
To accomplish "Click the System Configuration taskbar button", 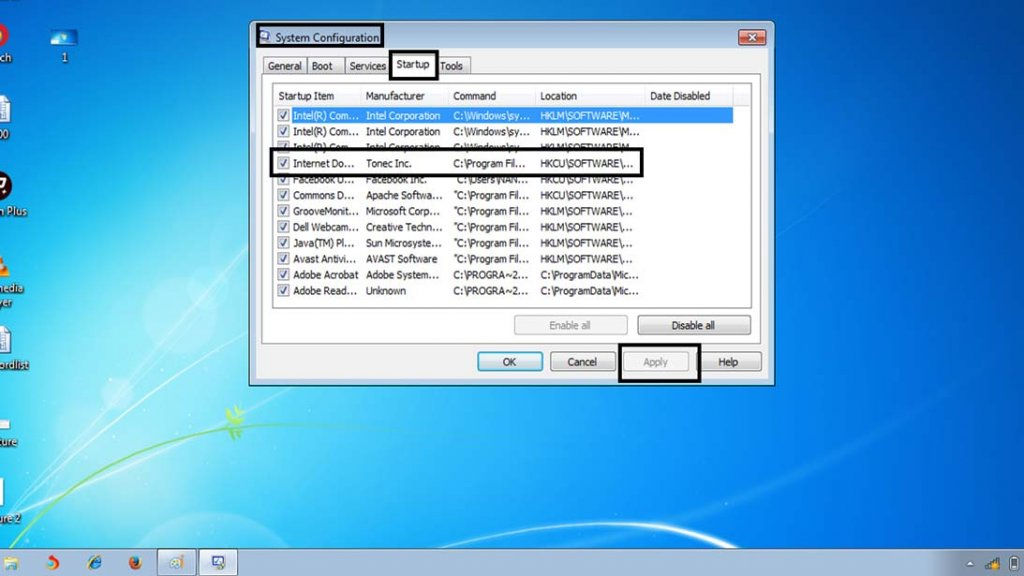I will (217, 562).
